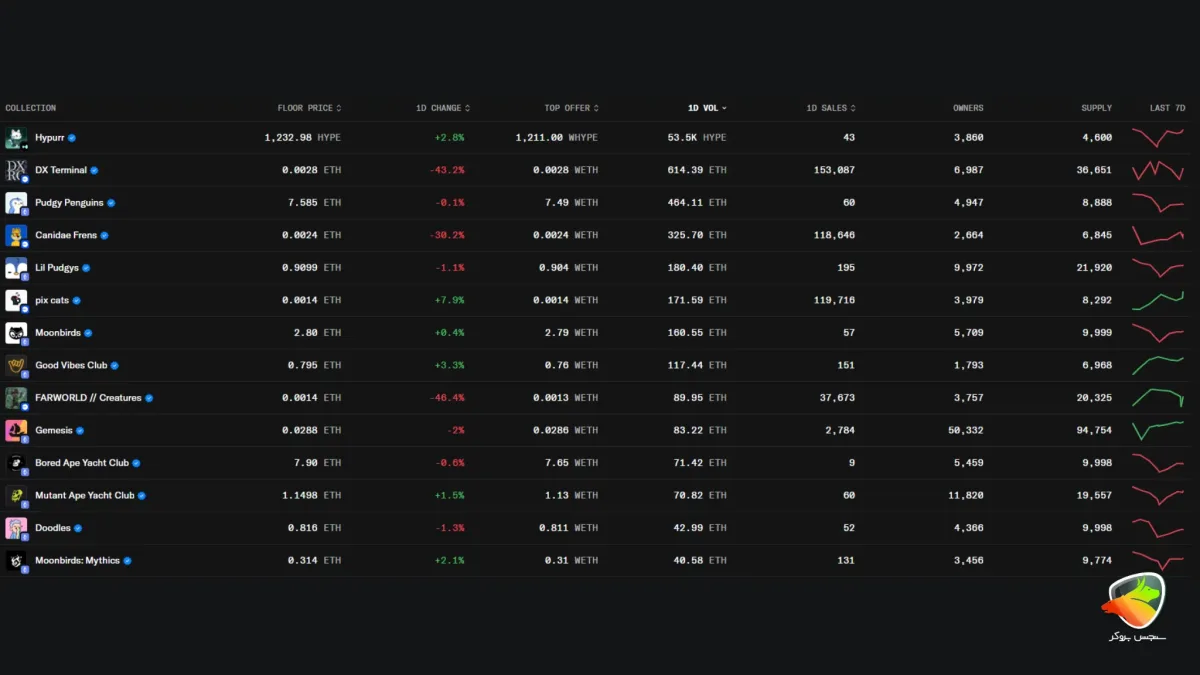1200x675 pixels.
Task: Toggle the 1D Vol sort direction
Action: [x=707, y=108]
